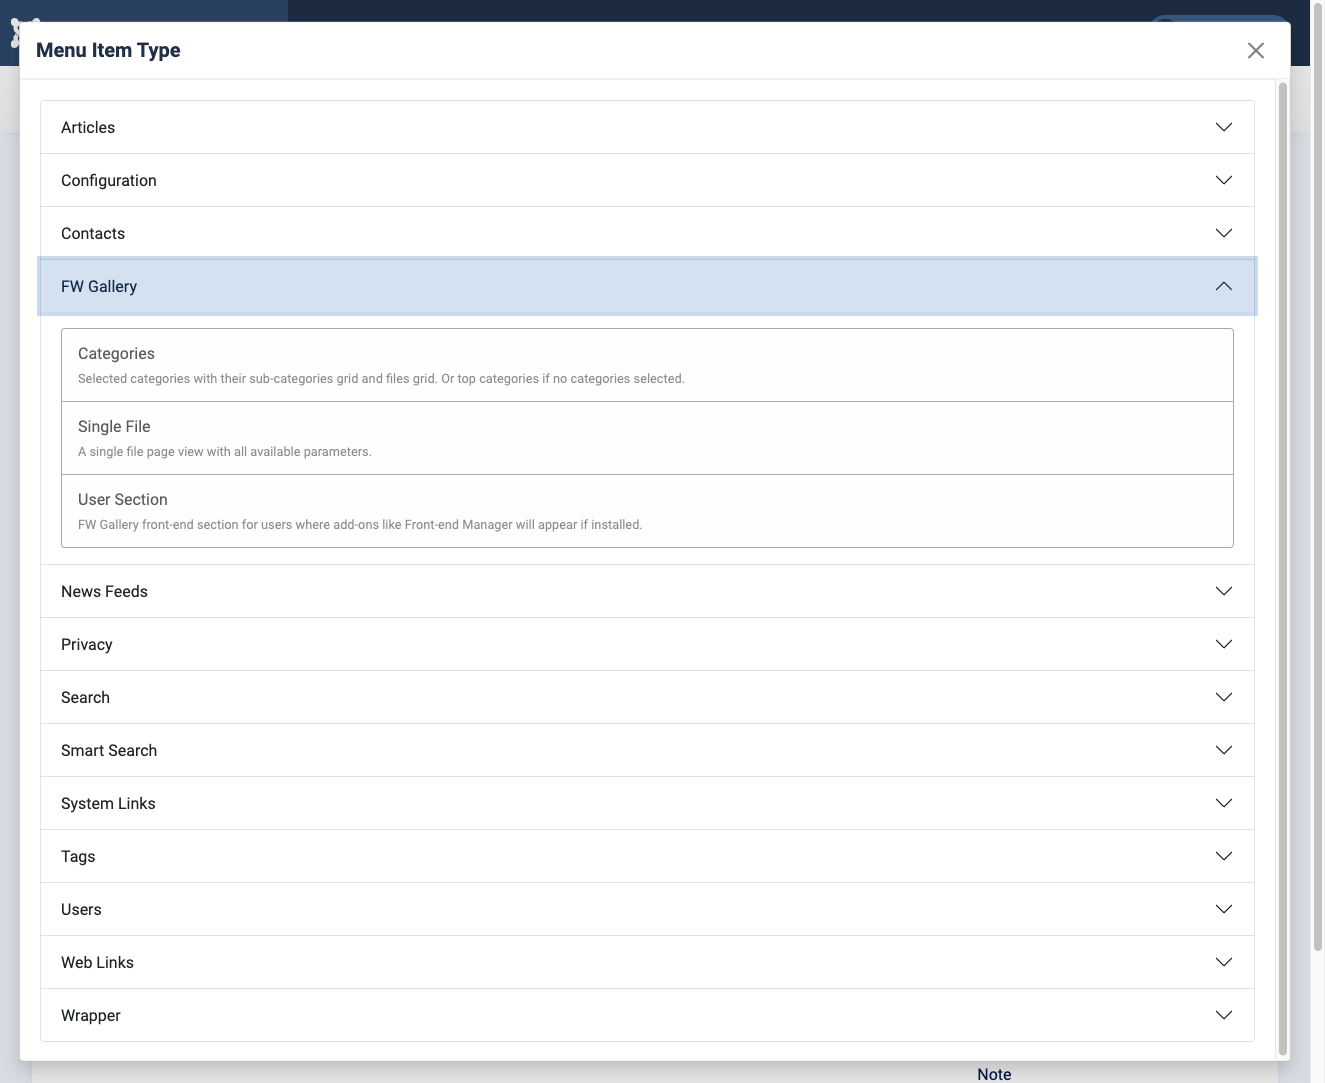
Task: Select the Single File menu item type
Action: point(646,438)
